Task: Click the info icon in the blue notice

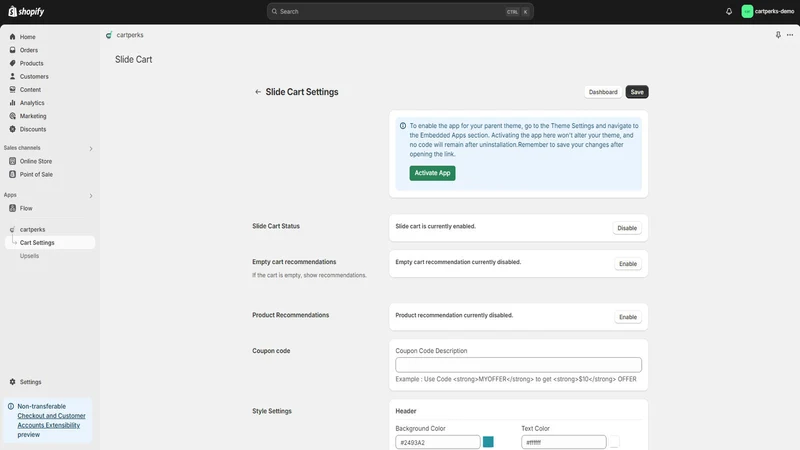Action: pos(403,126)
